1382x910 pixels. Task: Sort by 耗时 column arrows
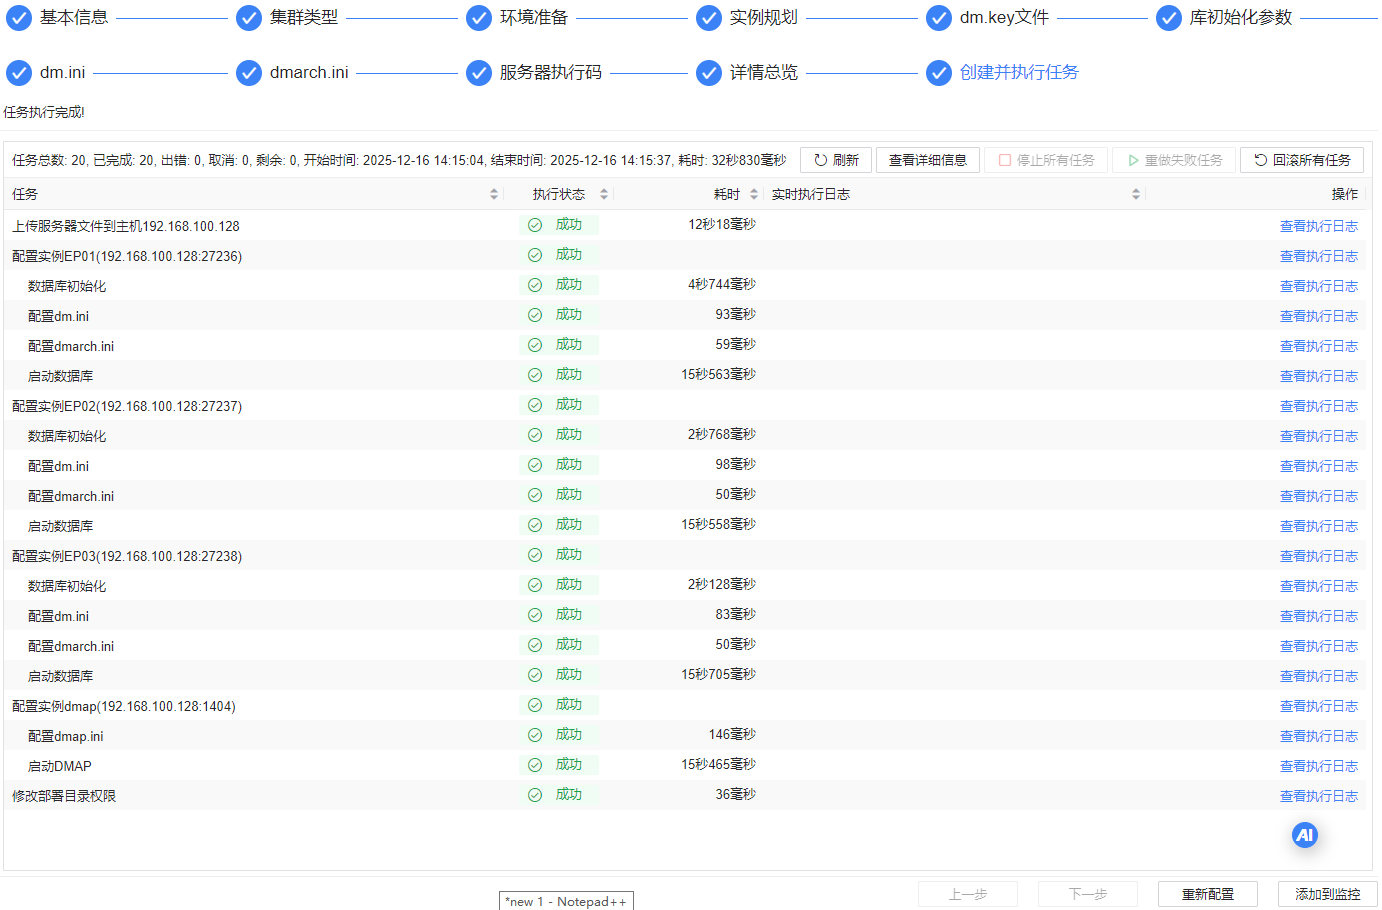(754, 194)
